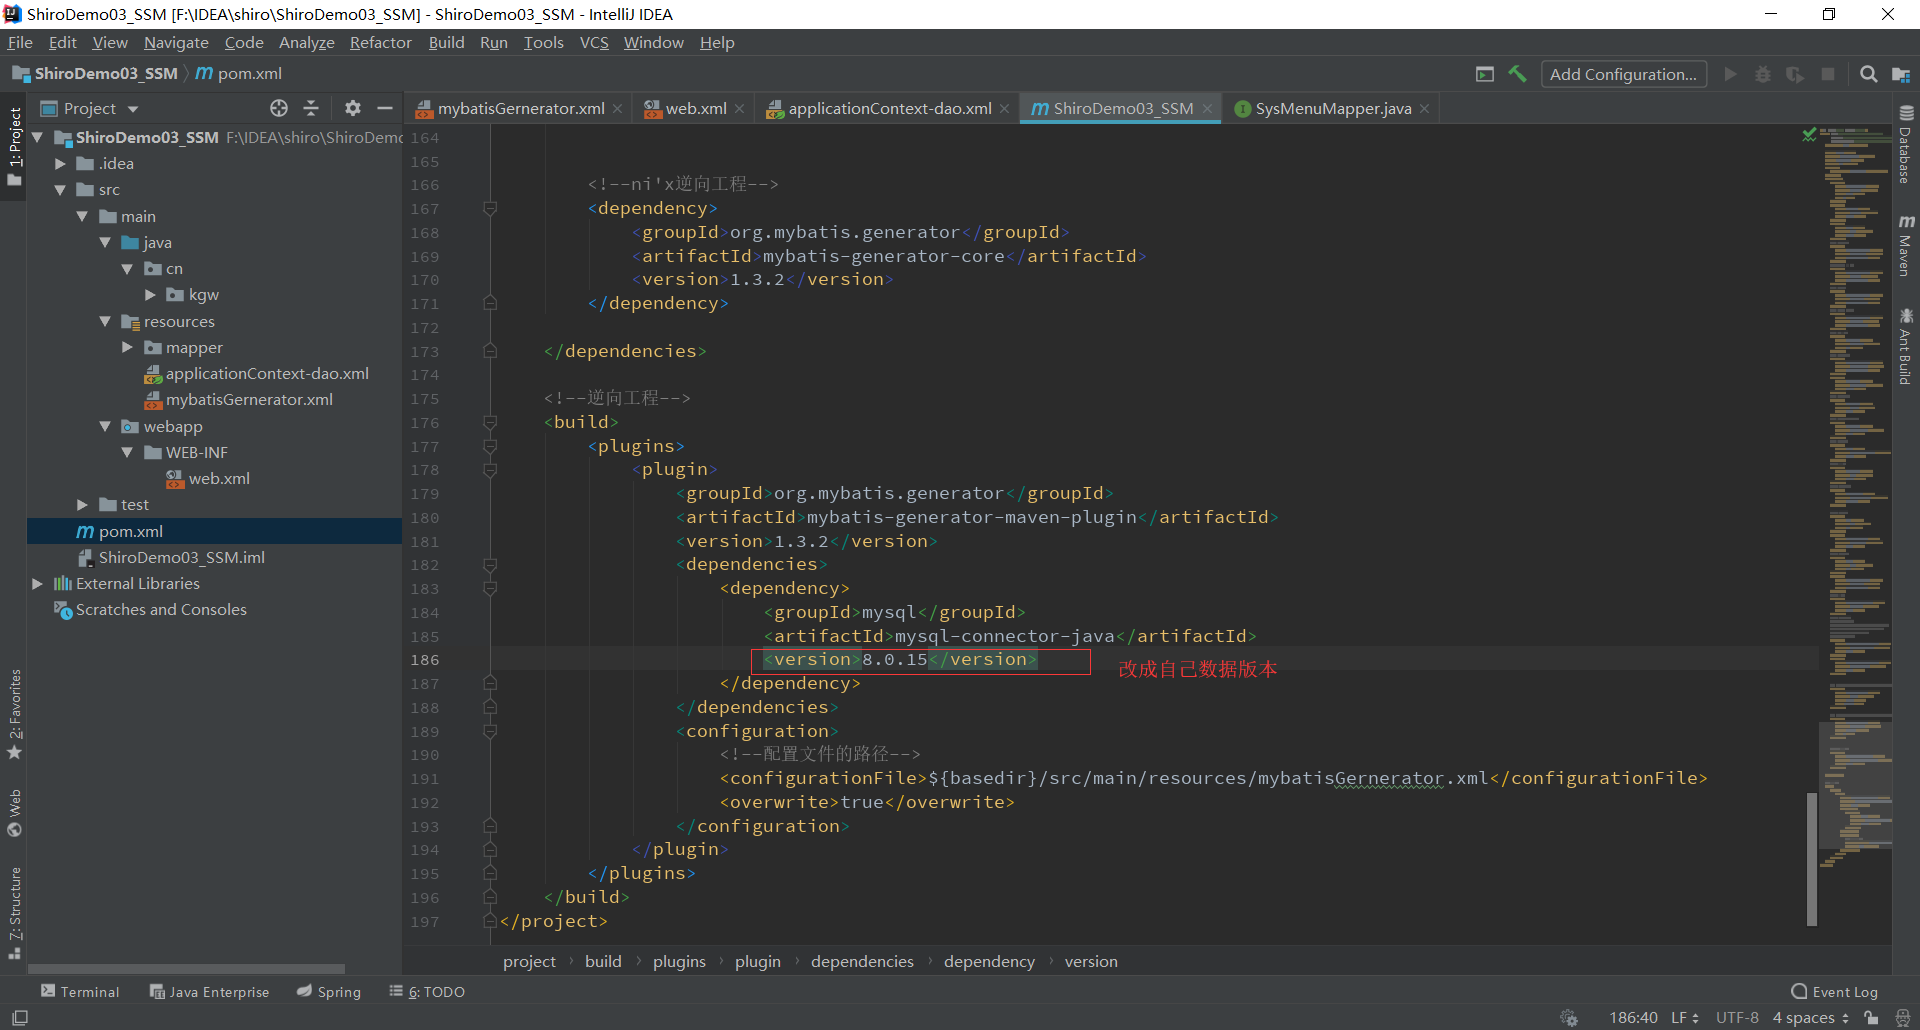Screen dimensions: 1920x1030
Task: Expand the .idea folder
Action: (x=60, y=163)
